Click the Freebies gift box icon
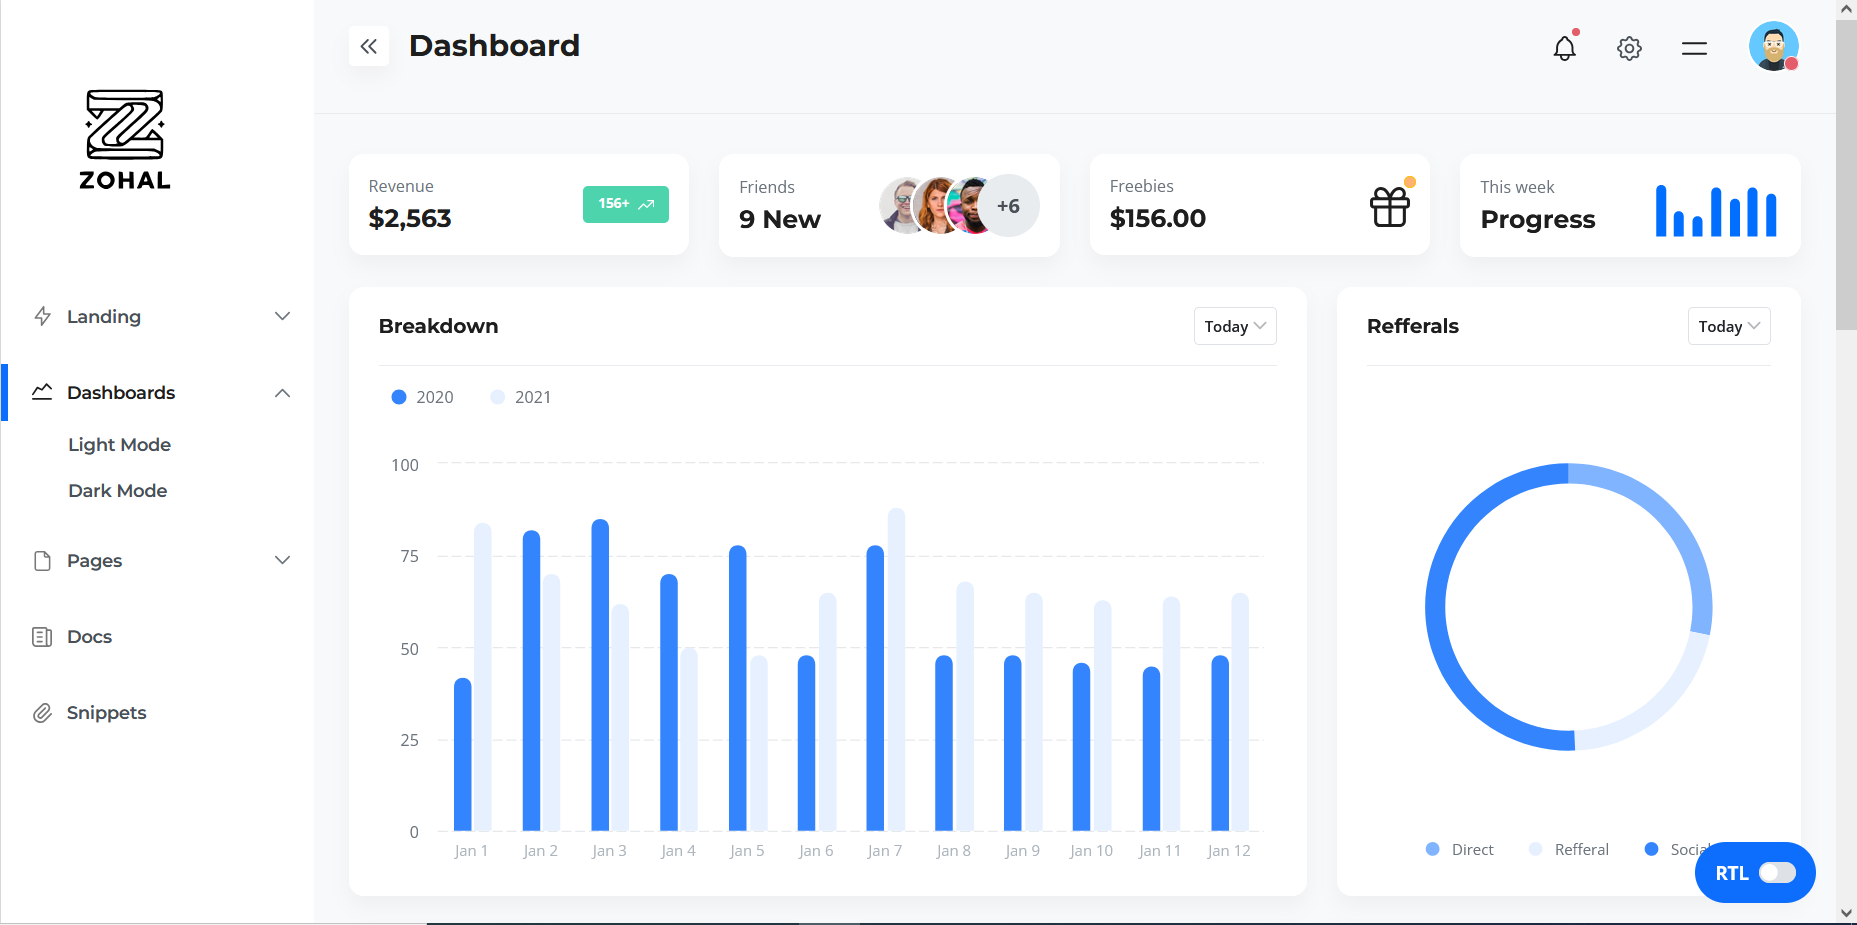The height and width of the screenshot is (925, 1857). (1389, 207)
